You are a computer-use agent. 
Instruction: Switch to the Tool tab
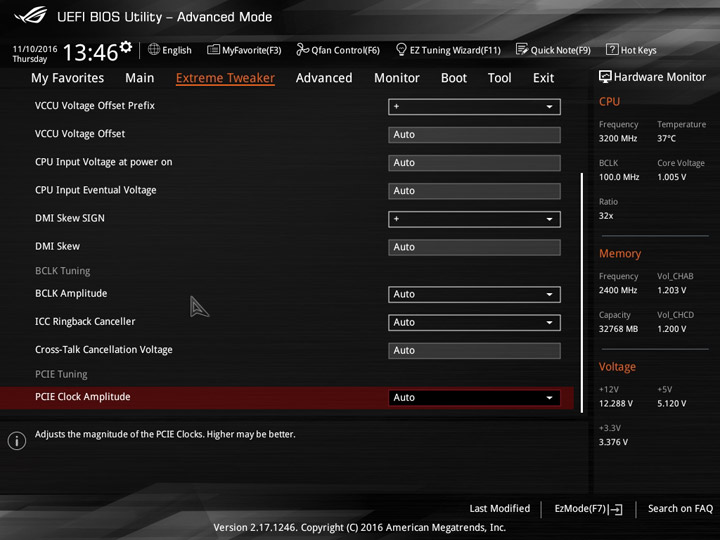500,78
